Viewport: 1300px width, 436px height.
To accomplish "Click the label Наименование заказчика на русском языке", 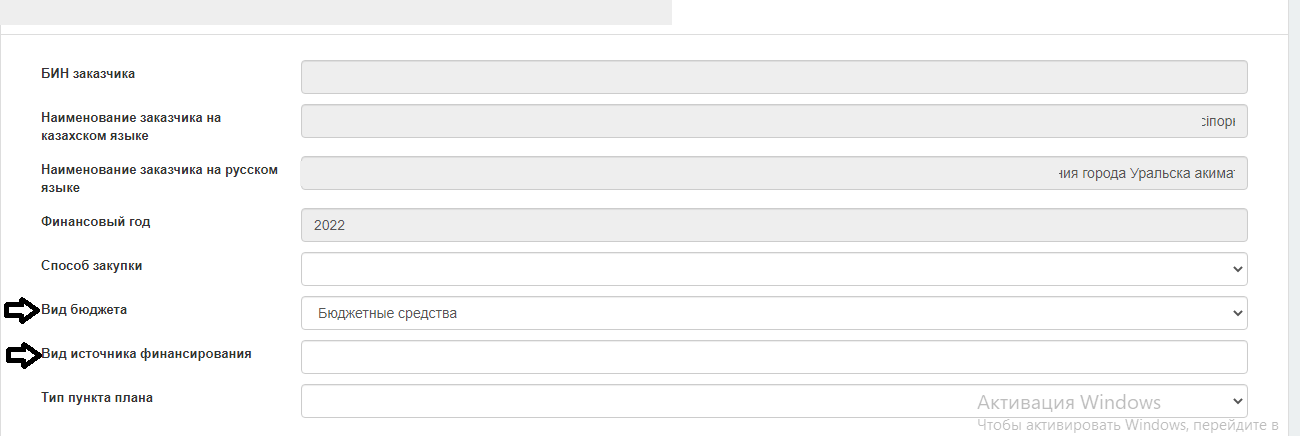I will pyautogui.click(x=159, y=178).
